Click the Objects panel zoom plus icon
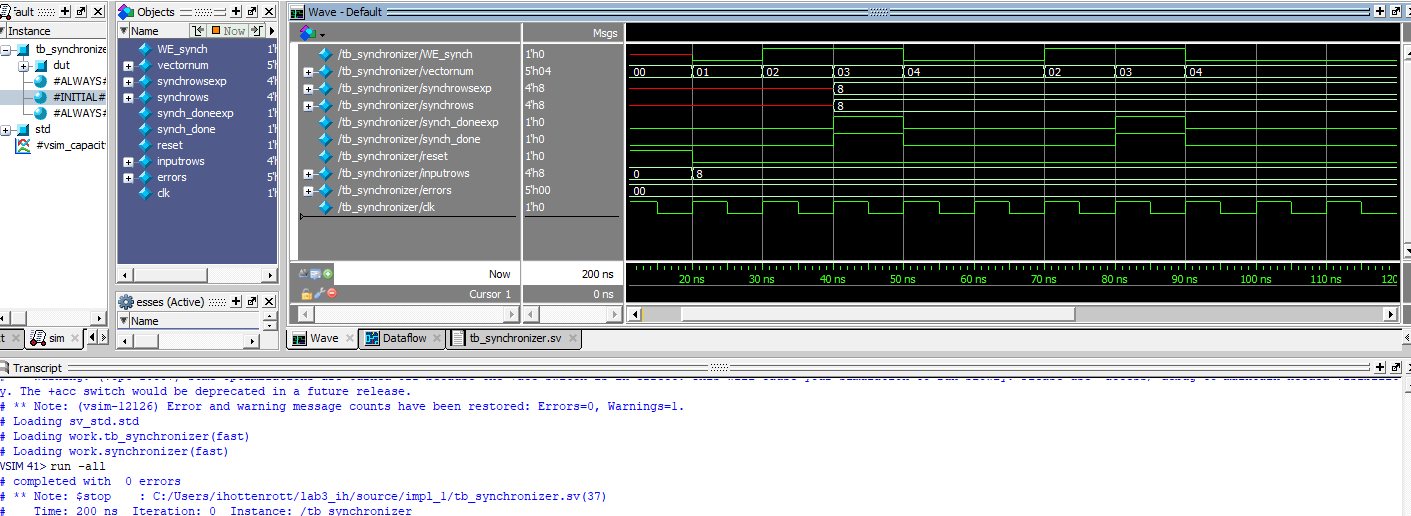Image resolution: width=1411 pixels, height=516 pixels. point(234,12)
